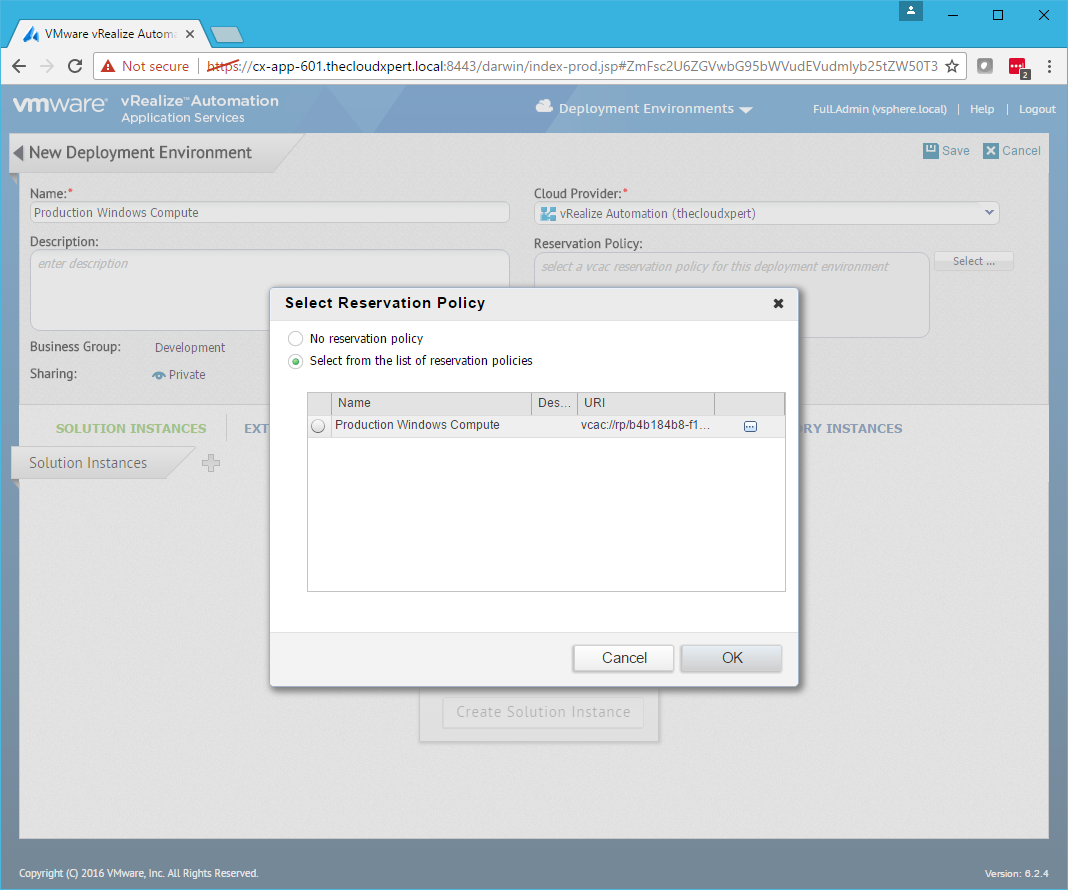Open Chrome three-dot menu
Viewport: 1068px width, 890px height.
click(1049, 66)
